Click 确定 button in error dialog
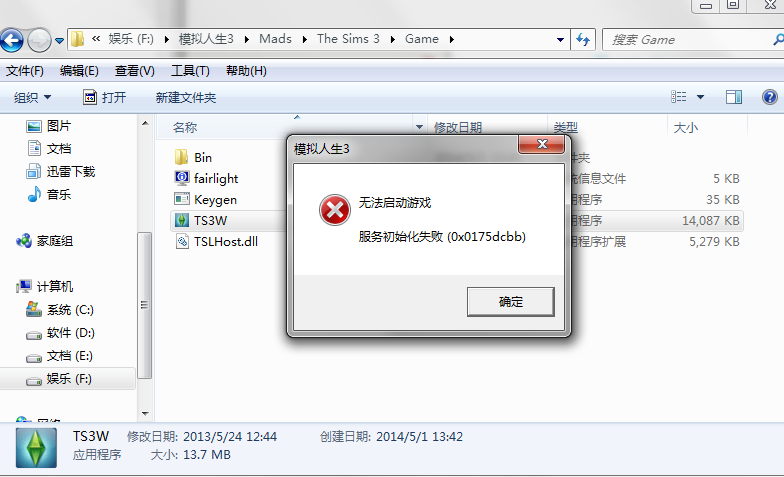This screenshot has width=784, height=477. [x=510, y=302]
